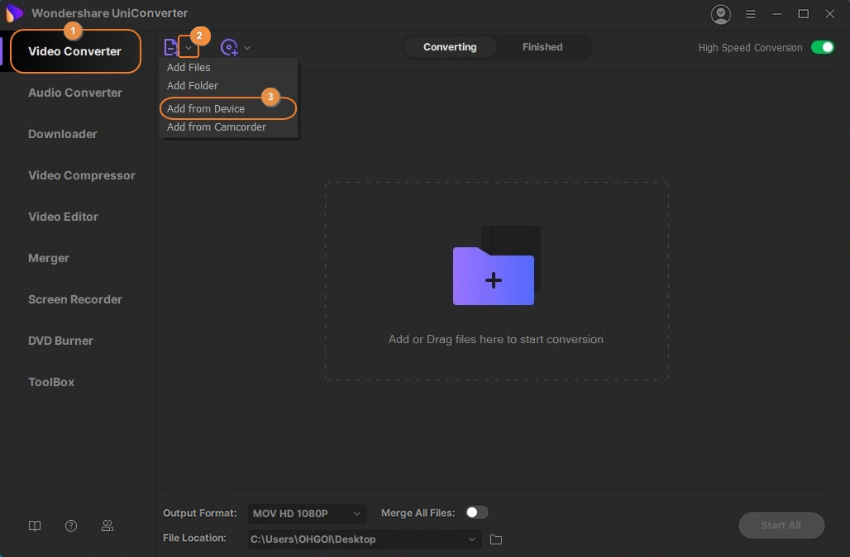
Task: Expand the Load DVD dropdown arrow
Action: coord(248,47)
